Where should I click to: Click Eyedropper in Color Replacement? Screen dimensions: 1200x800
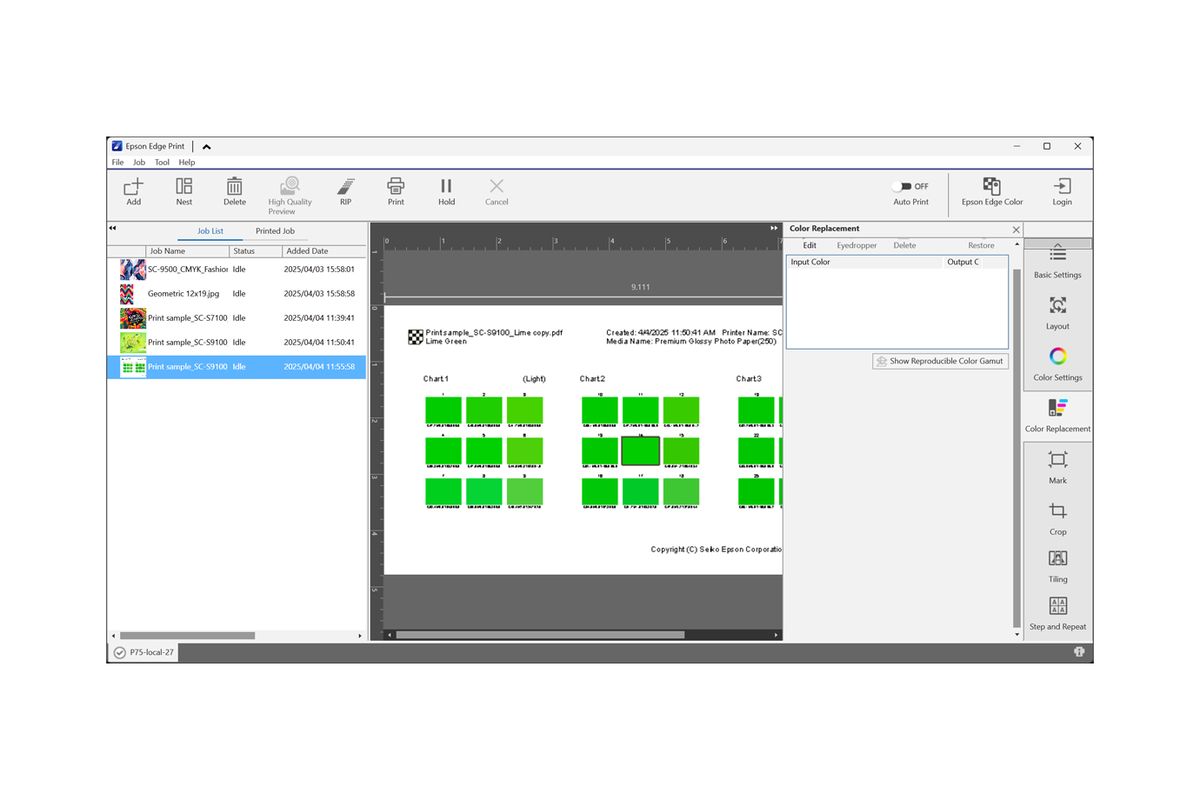point(857,245)
